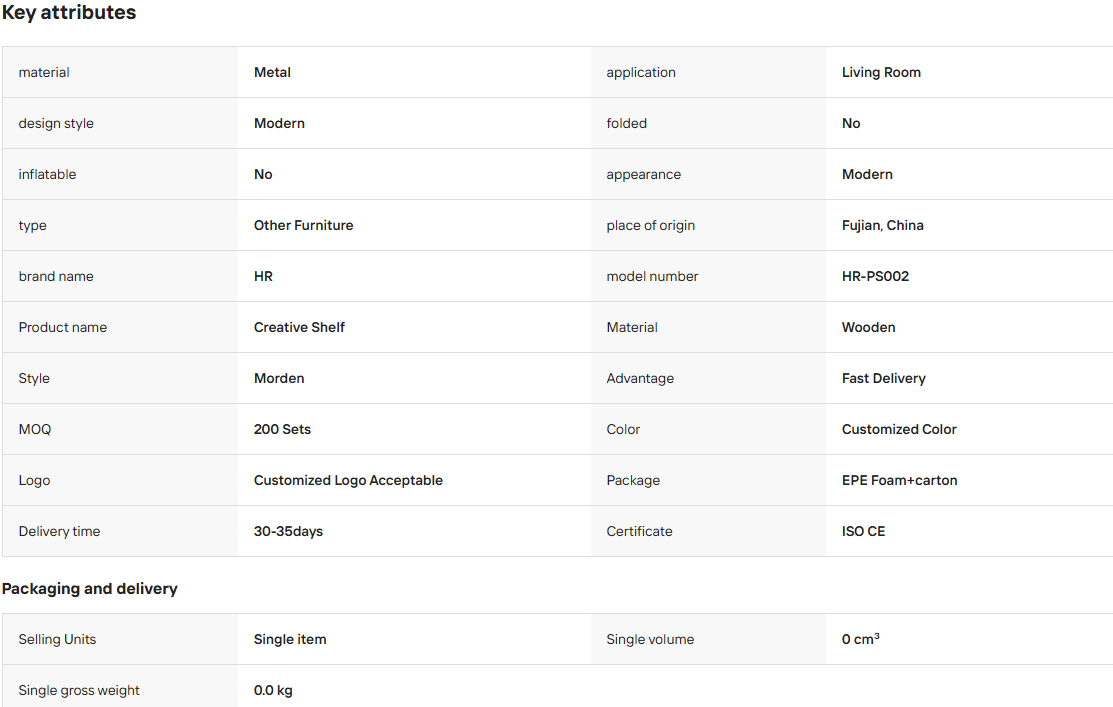Select the ISO CE certificate value
This screenshot has height=707, width=1113.
click(863, 532)
